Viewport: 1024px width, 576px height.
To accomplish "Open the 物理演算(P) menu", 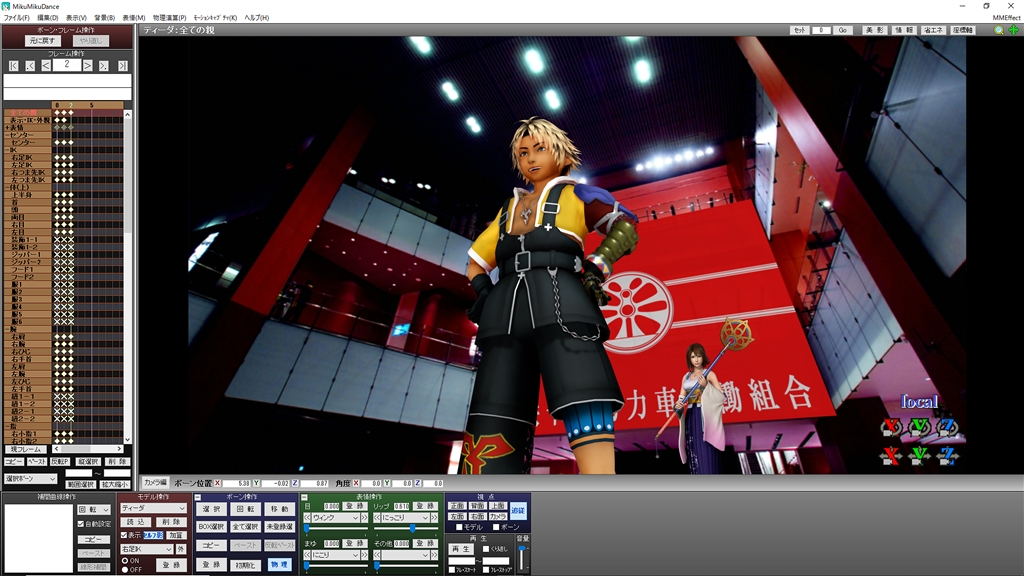I will 169,18.
